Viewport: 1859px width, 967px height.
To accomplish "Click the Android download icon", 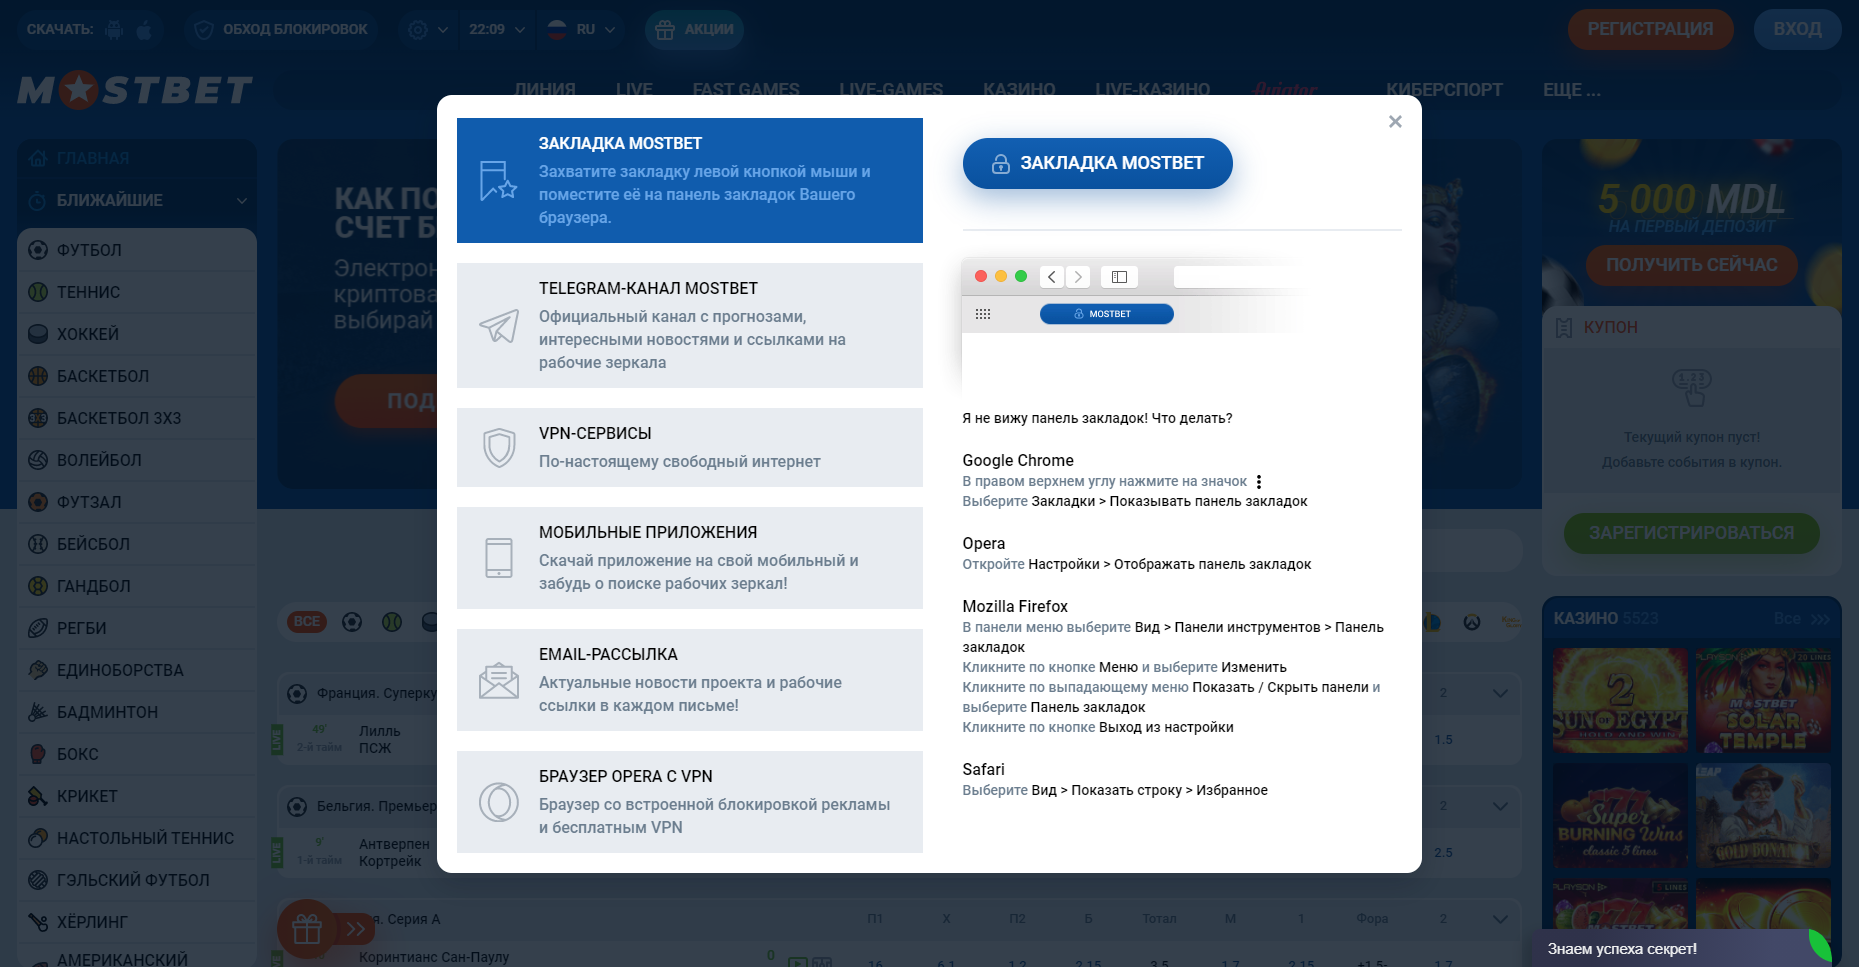I will coord(115,30).
